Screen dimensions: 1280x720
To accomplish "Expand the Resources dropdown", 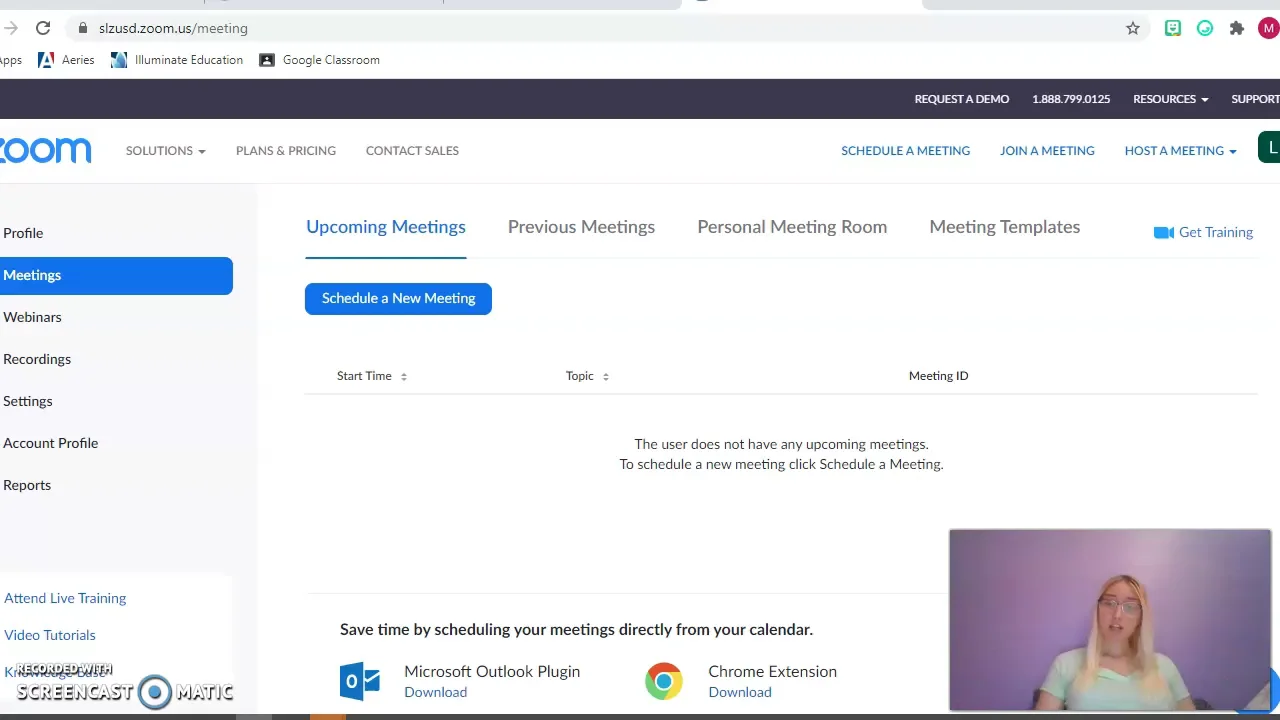I will (x=1170, y=99).
